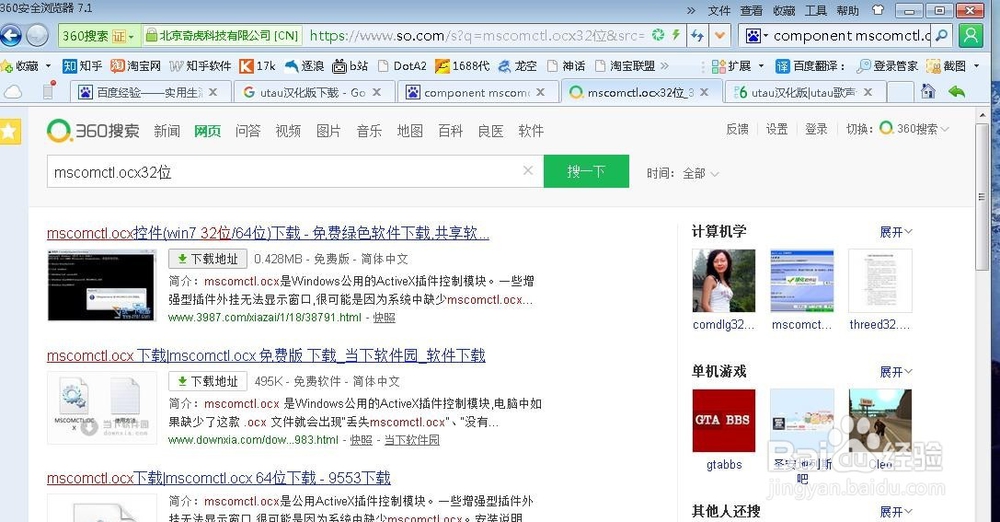Go back with the browser back arrow
This screenshot has width=1000, height=522.
click(x=10, y=36)
